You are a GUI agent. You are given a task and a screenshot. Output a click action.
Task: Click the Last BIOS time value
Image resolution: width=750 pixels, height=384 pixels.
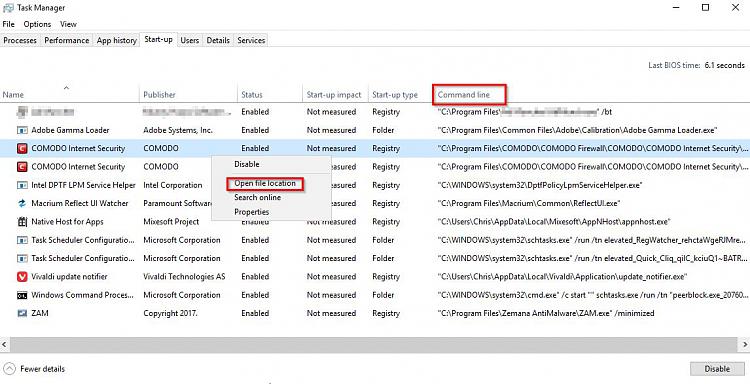[x=725, y=65]
